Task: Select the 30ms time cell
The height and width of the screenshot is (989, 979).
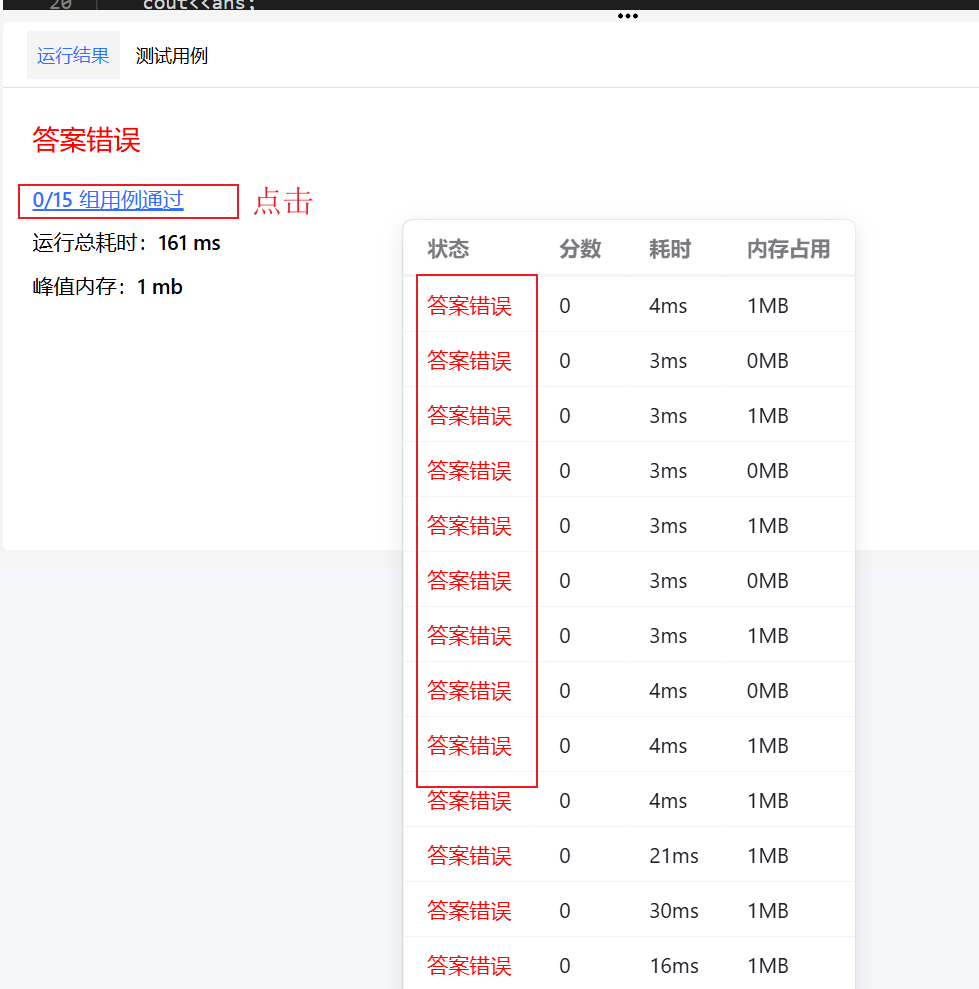Action: point(674,911)
